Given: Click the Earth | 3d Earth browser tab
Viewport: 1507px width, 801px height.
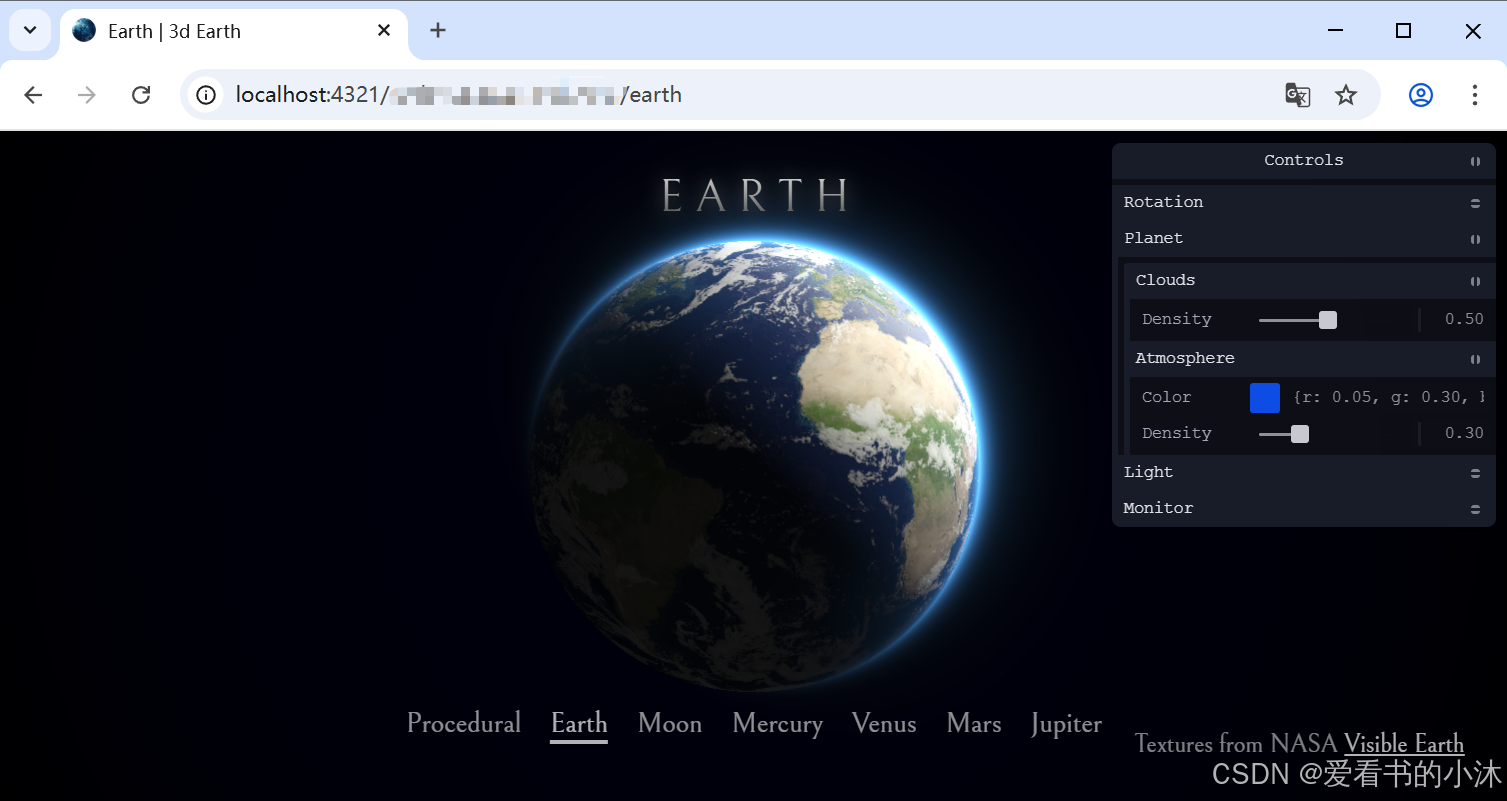Looking at the screenshot, I should tap(235, 31).
